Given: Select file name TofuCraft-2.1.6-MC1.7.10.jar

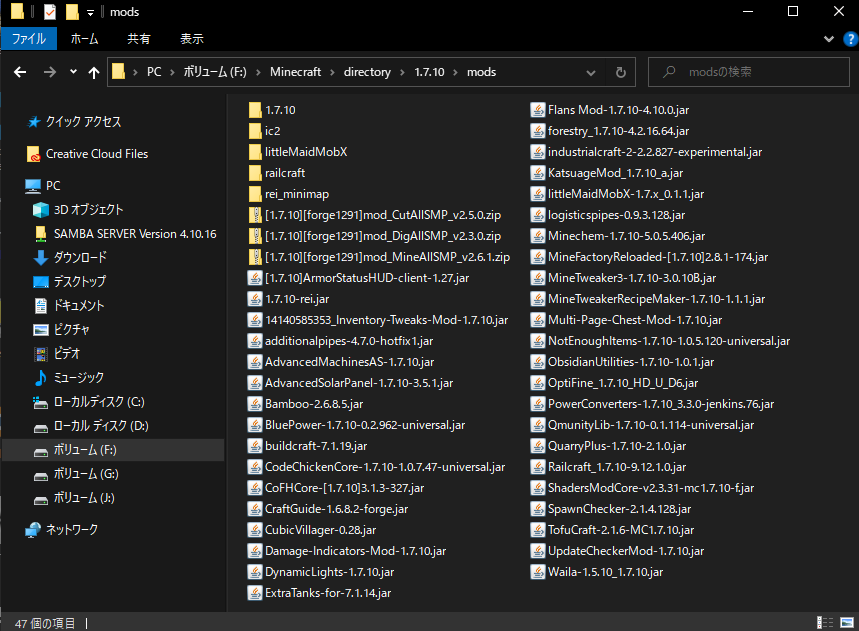Looking at the screenshot, I should click(x=621, y=530).
